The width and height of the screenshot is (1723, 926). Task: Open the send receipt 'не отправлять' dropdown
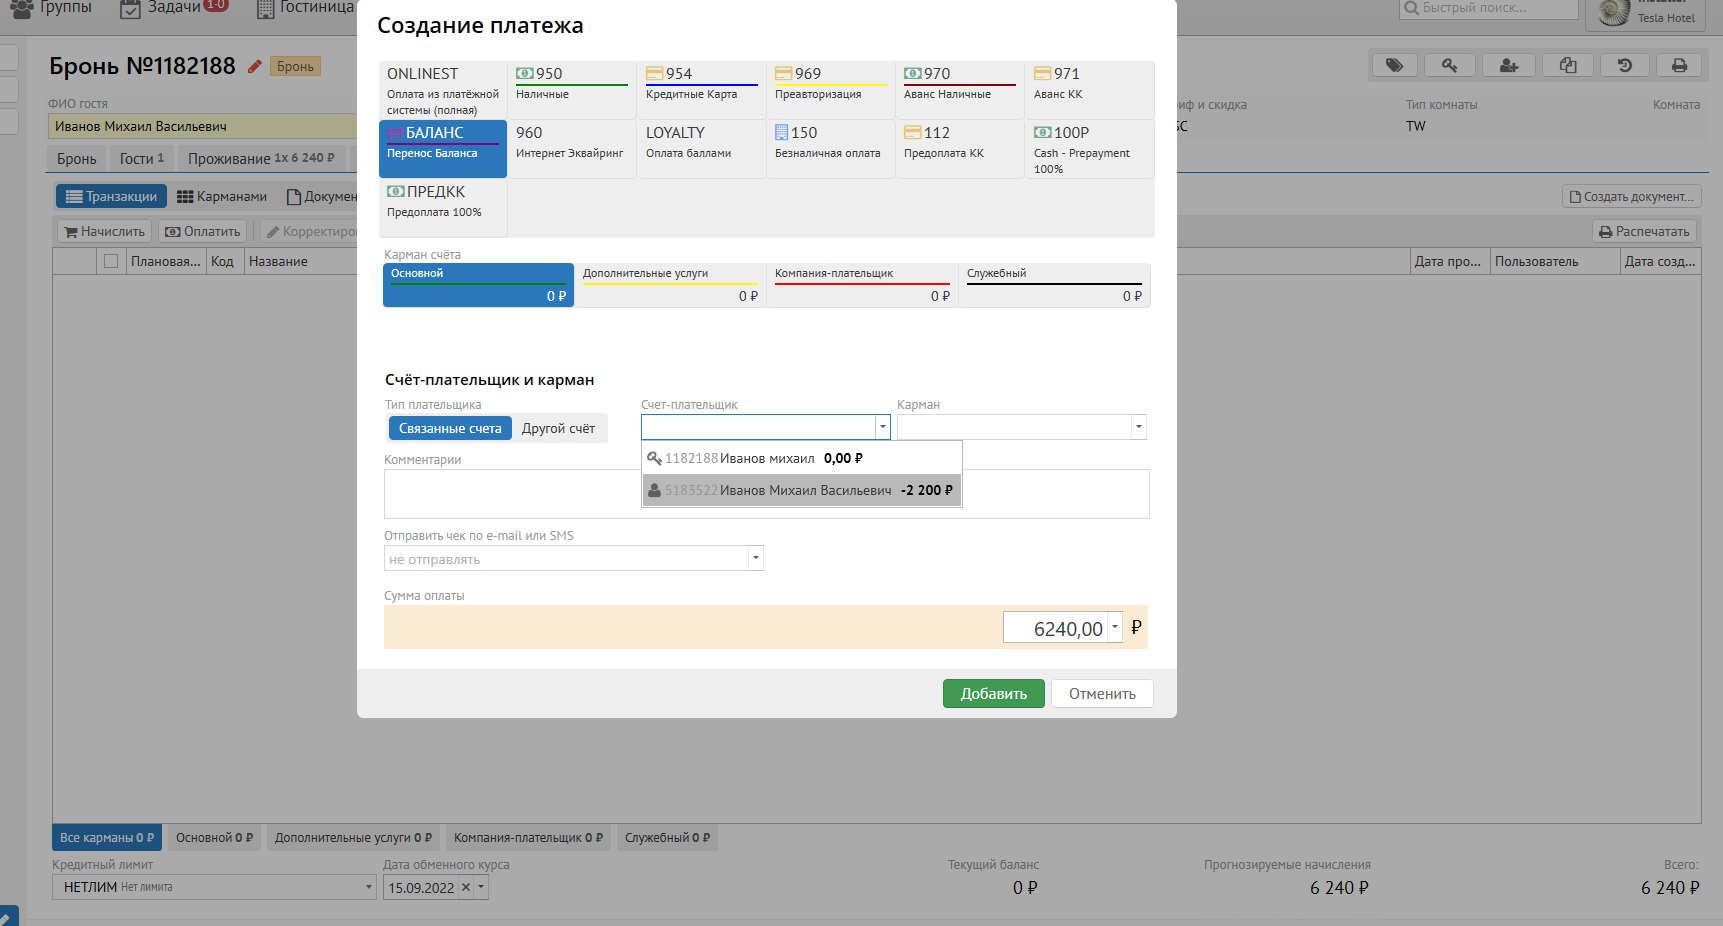756,558
